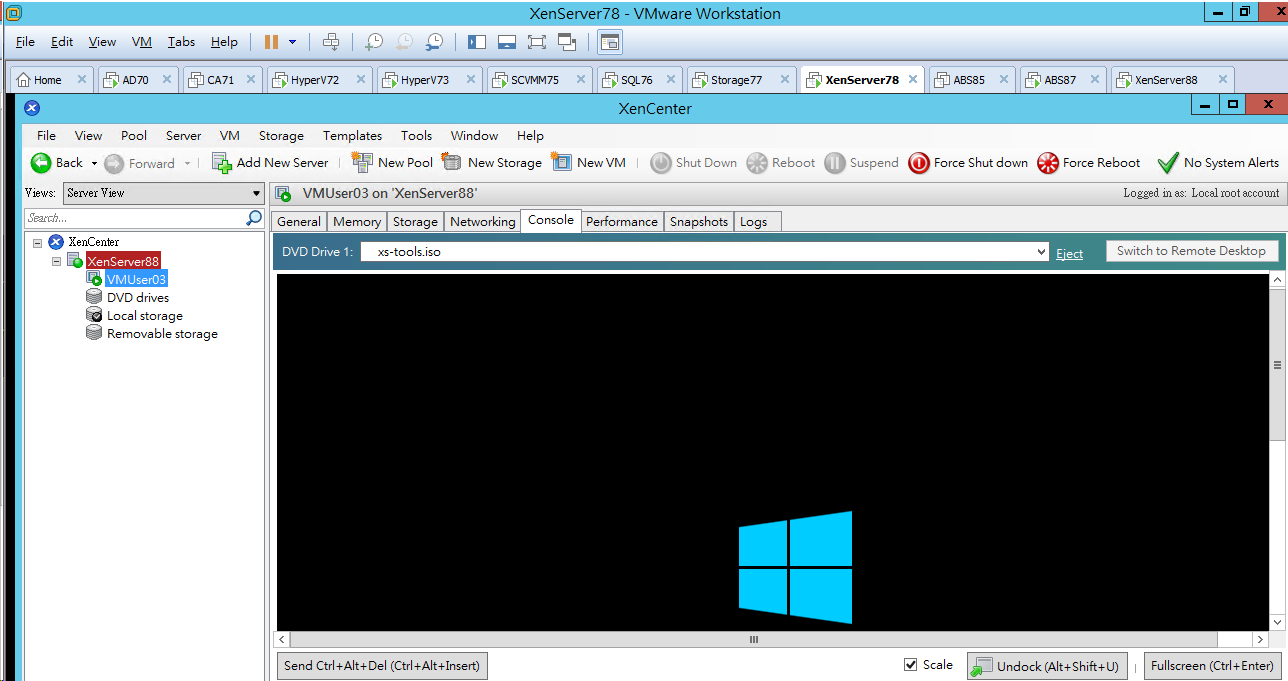
Task: Collapse the XenCenter root tree node
Action: click(38, 242)
